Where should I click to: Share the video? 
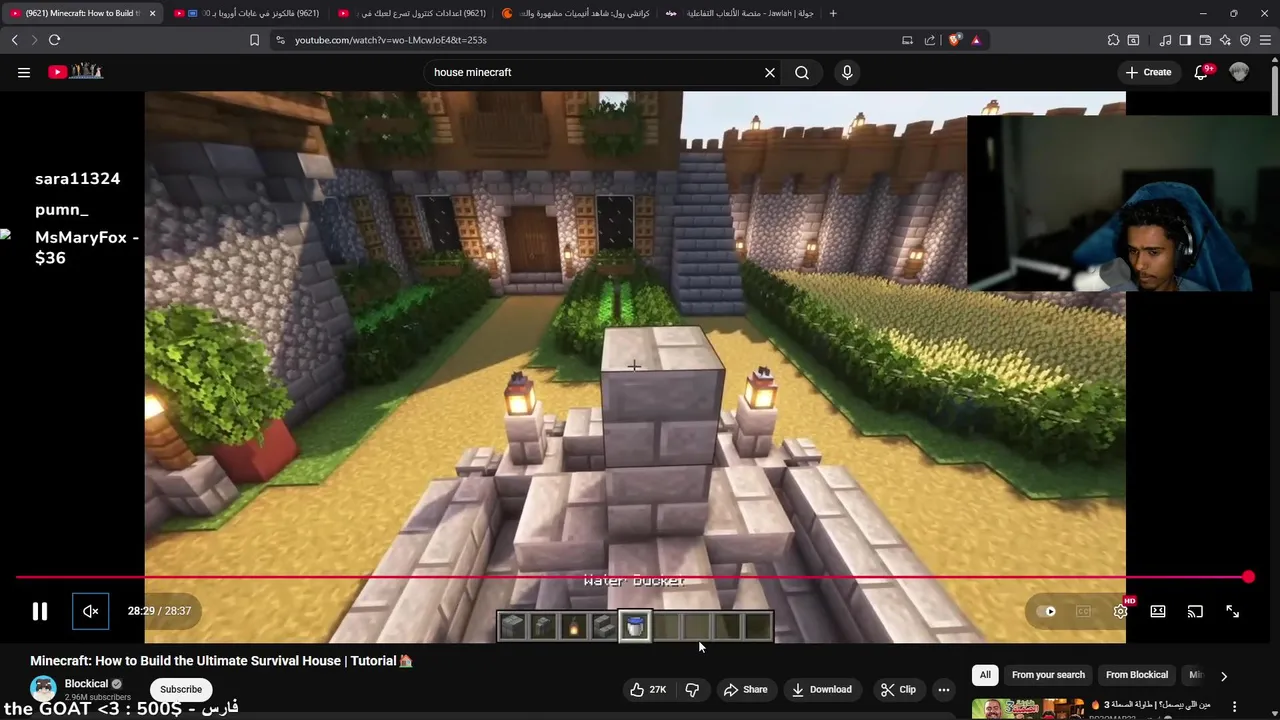tap(745, 689)
